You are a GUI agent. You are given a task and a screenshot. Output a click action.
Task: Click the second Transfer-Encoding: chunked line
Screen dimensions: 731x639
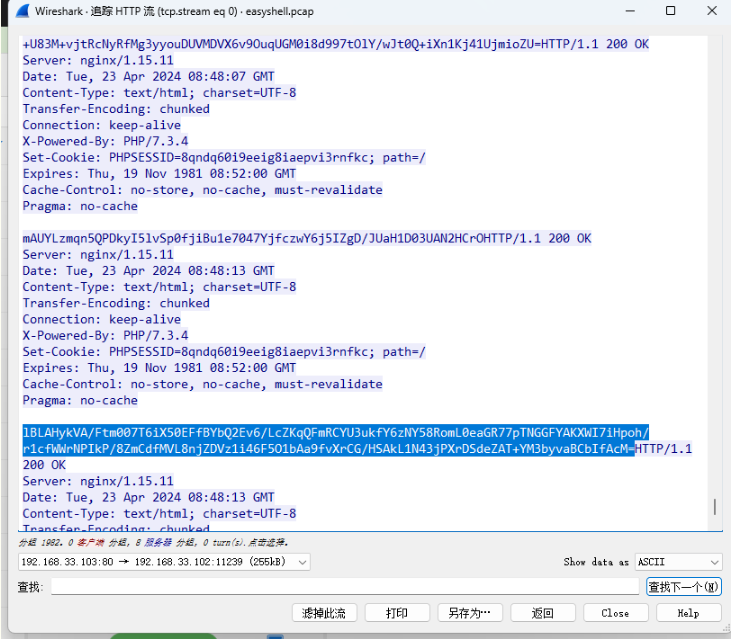116,303
